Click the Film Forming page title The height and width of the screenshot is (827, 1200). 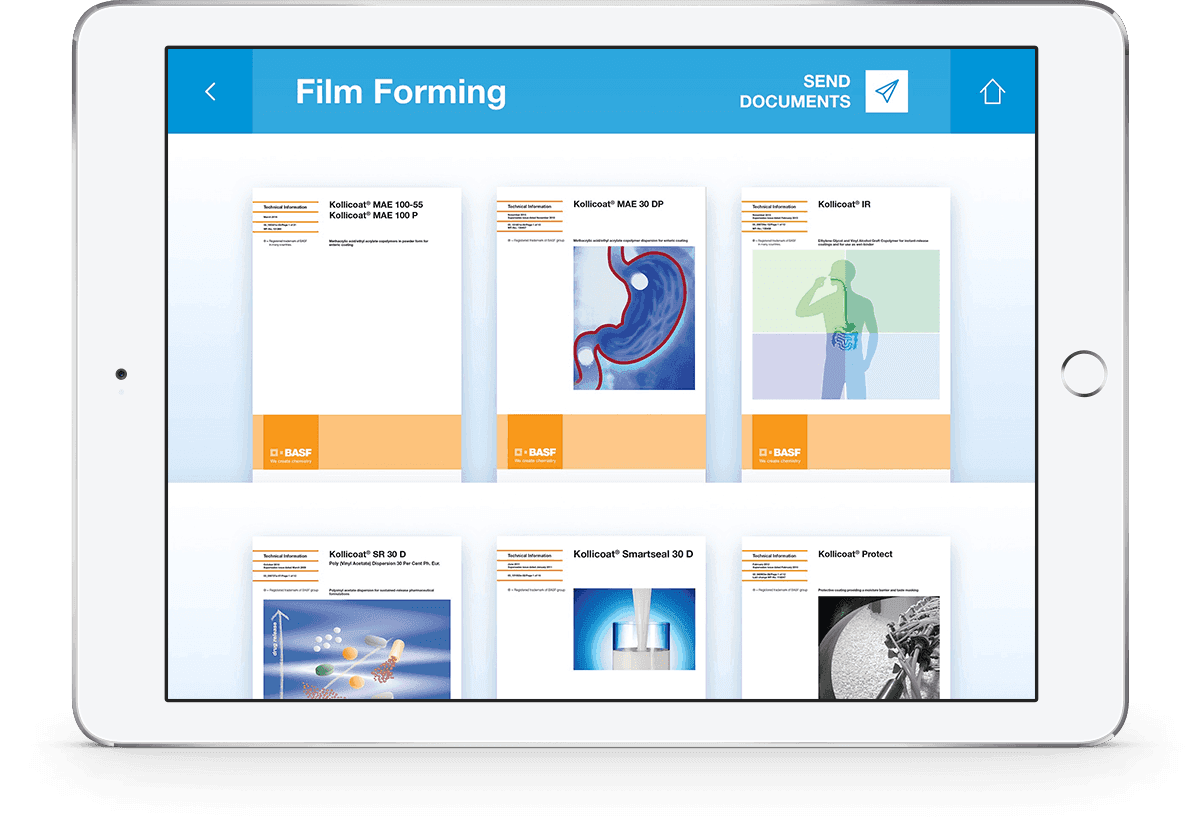pyautogui.click(x=400, y=92)
